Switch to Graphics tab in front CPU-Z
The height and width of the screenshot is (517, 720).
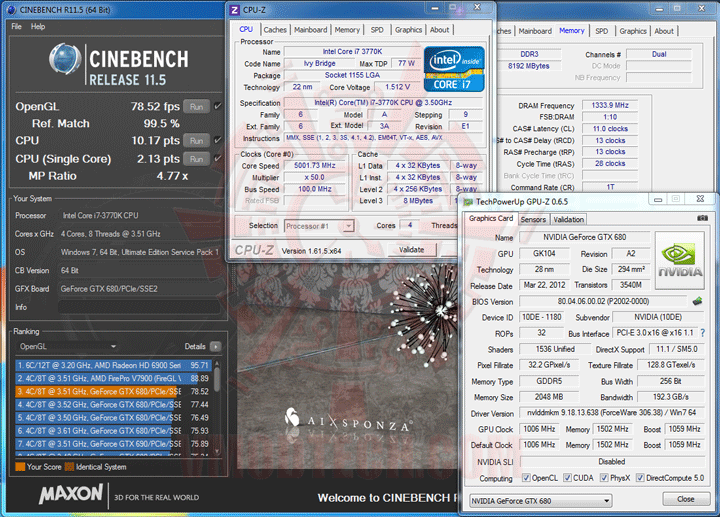[408, 30]
